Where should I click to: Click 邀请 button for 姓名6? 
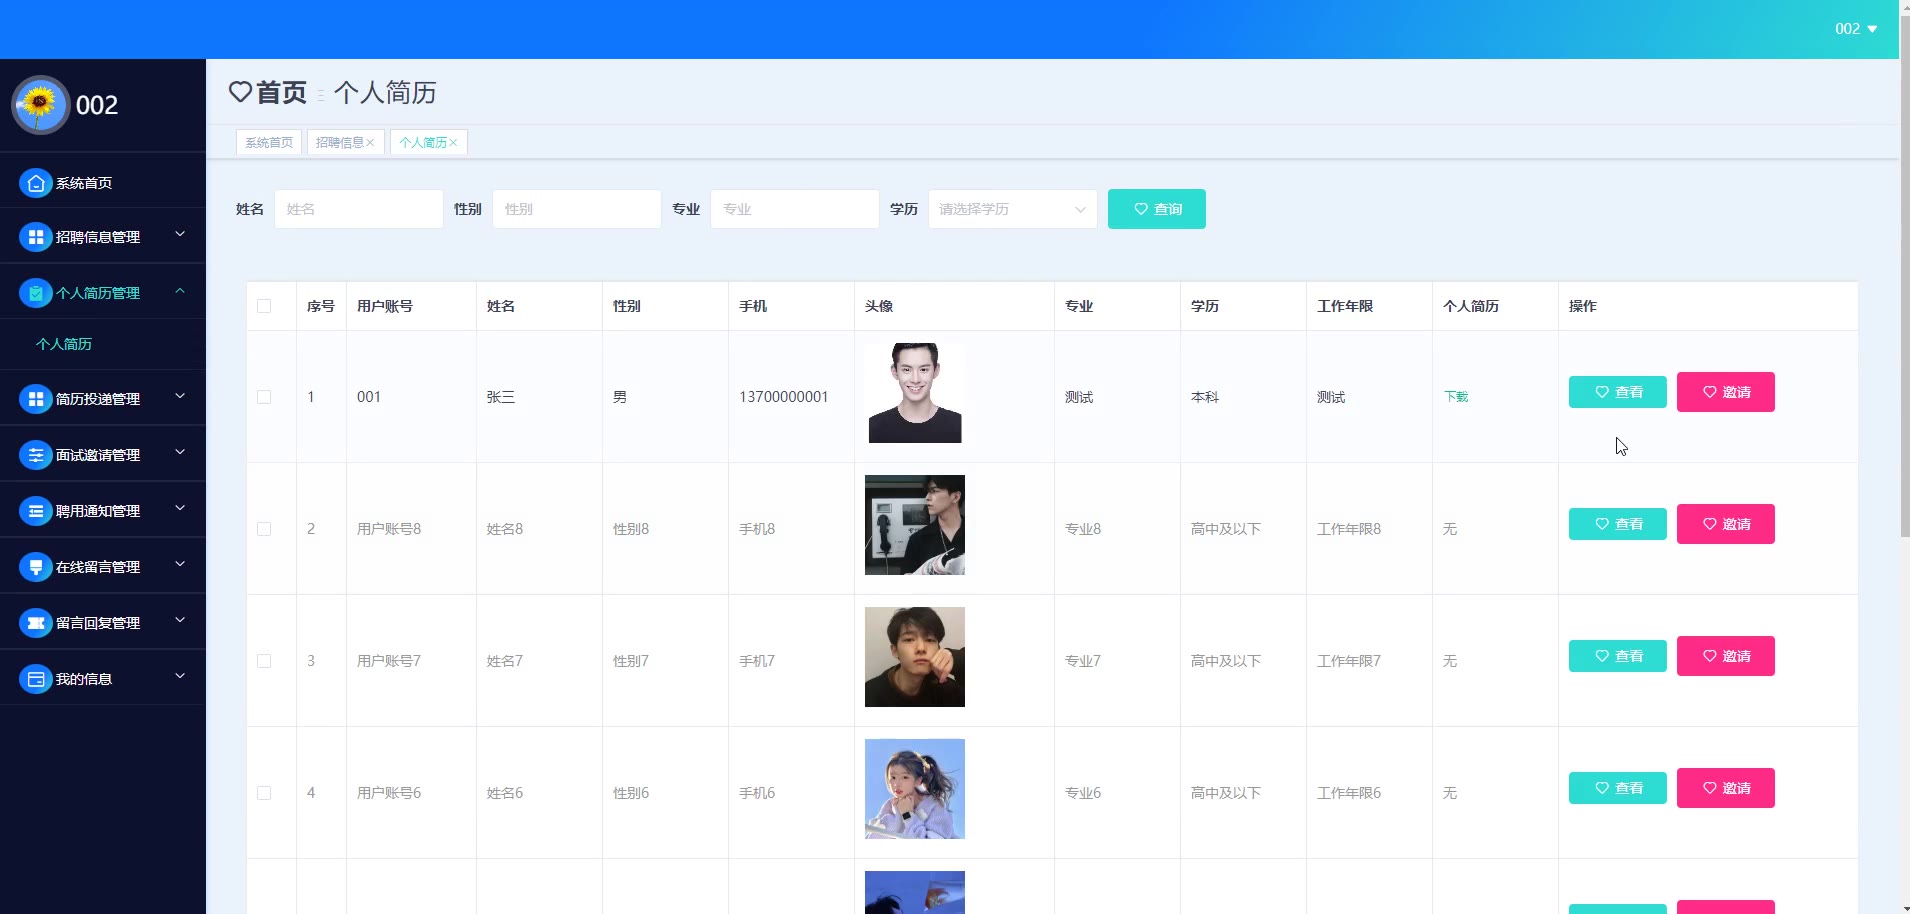[1726, 788]
